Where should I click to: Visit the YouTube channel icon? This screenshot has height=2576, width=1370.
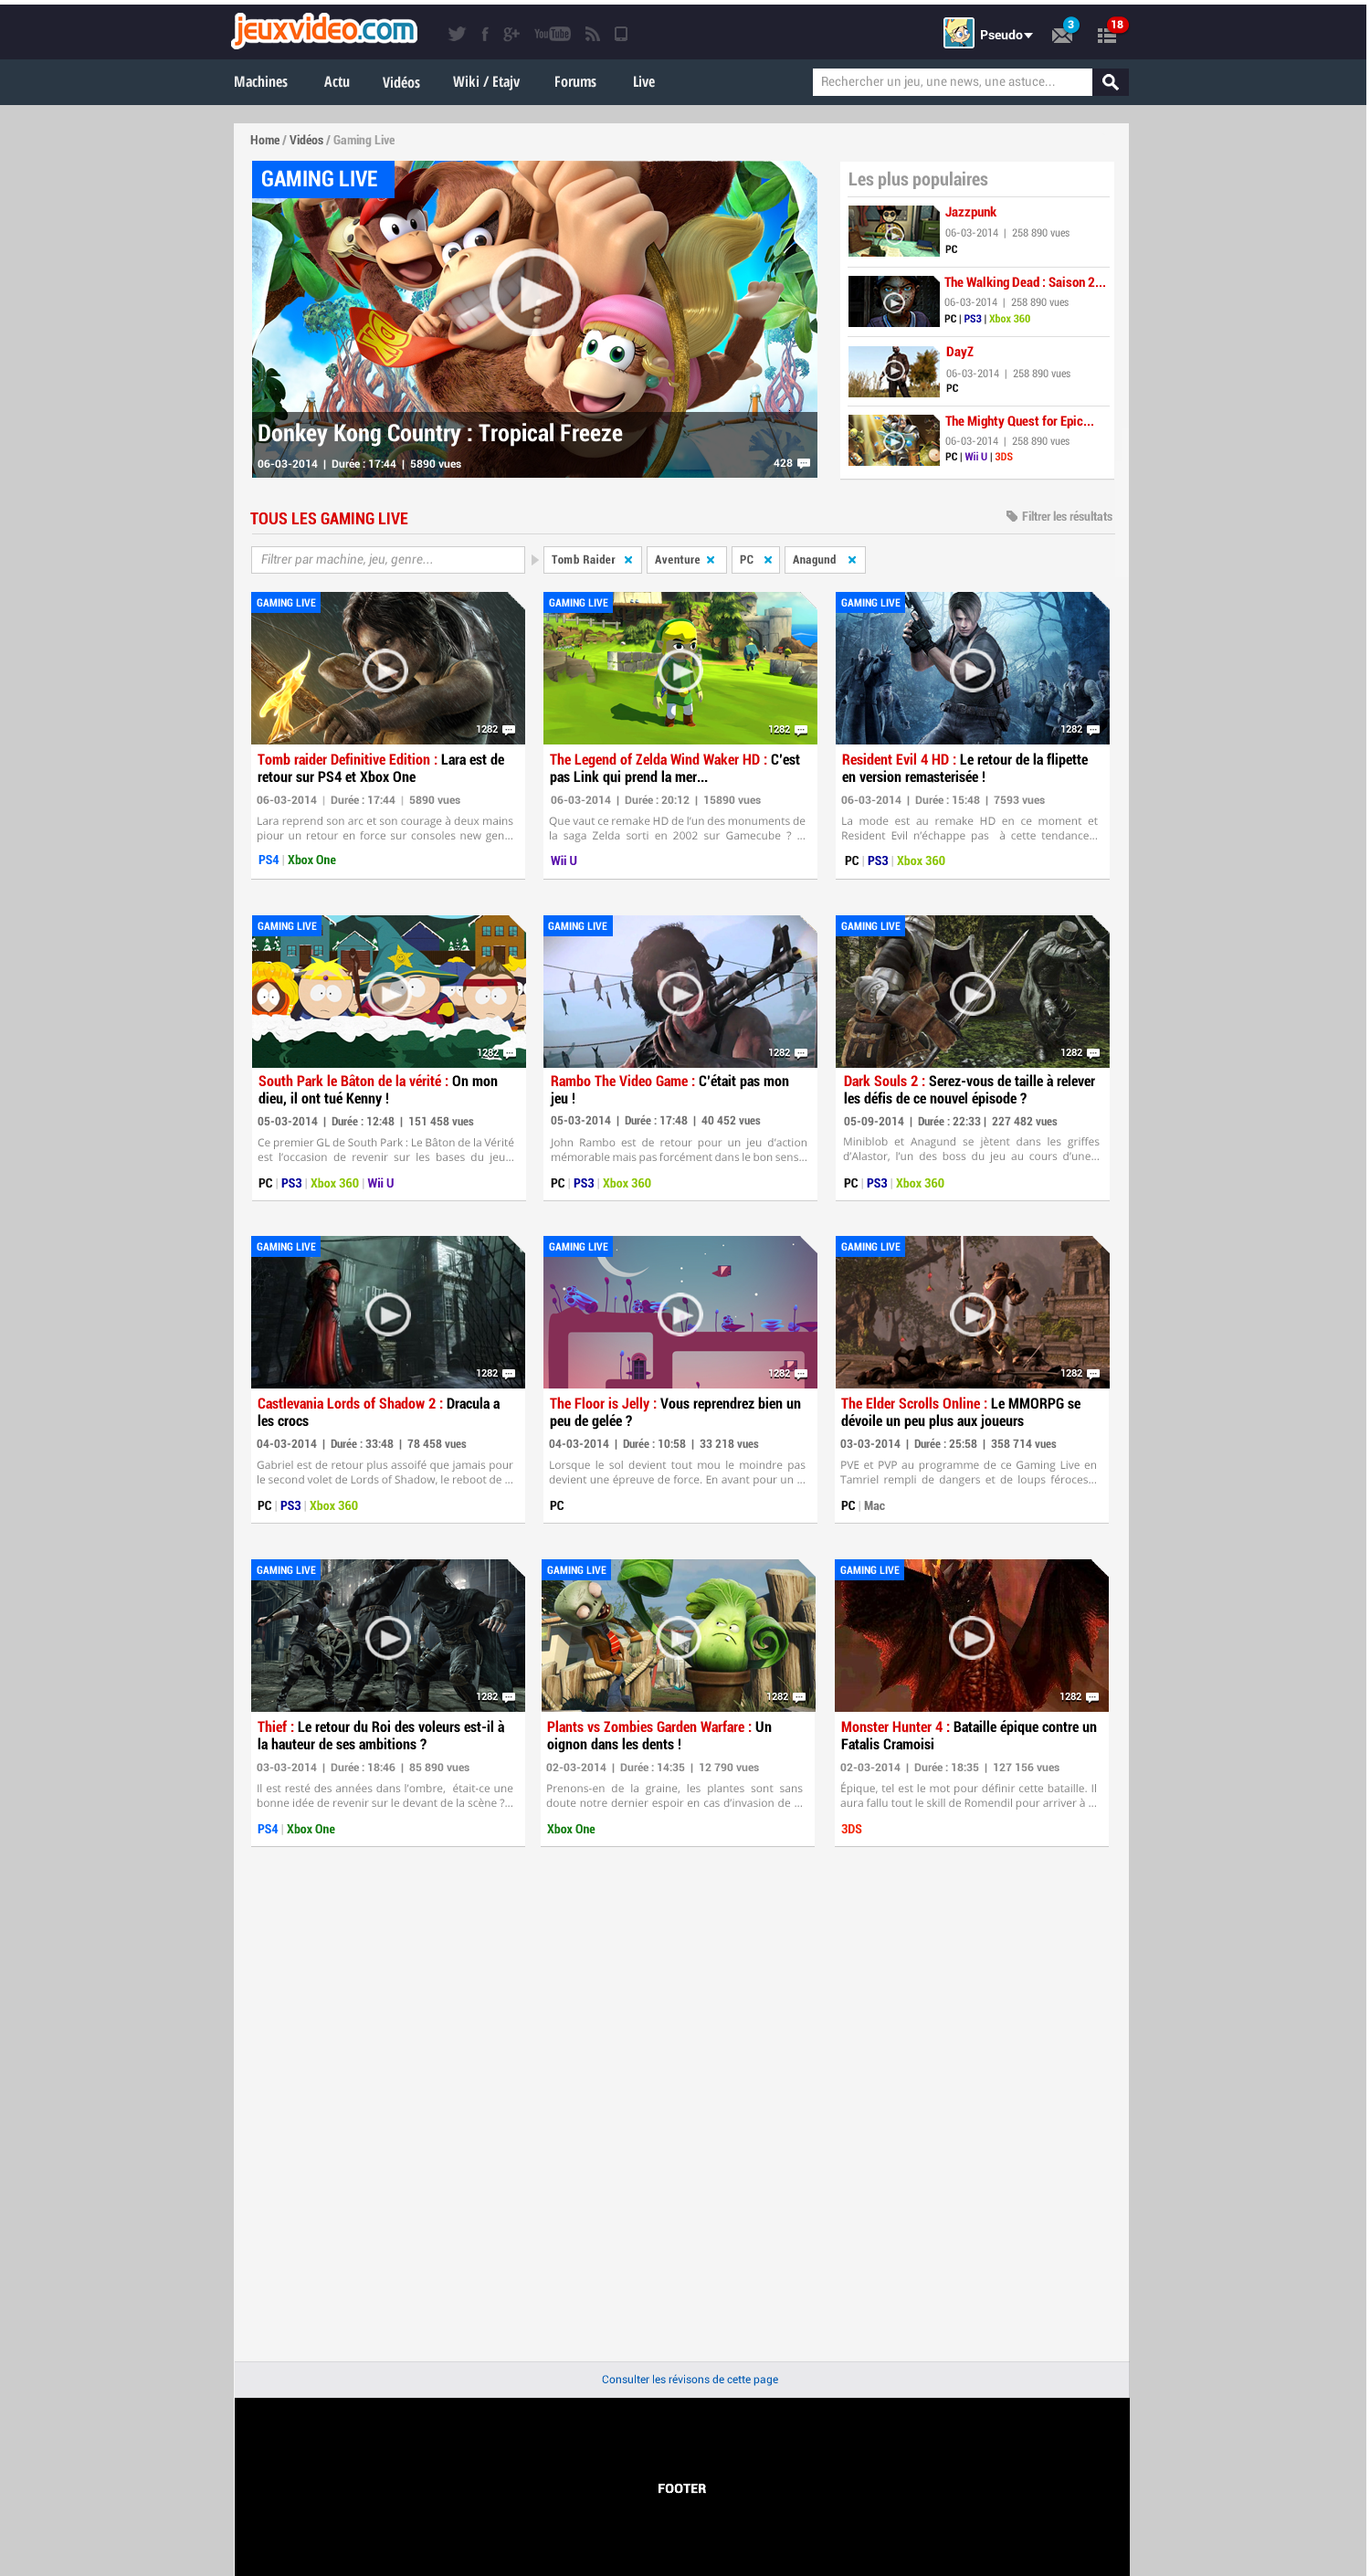[552, 34]
